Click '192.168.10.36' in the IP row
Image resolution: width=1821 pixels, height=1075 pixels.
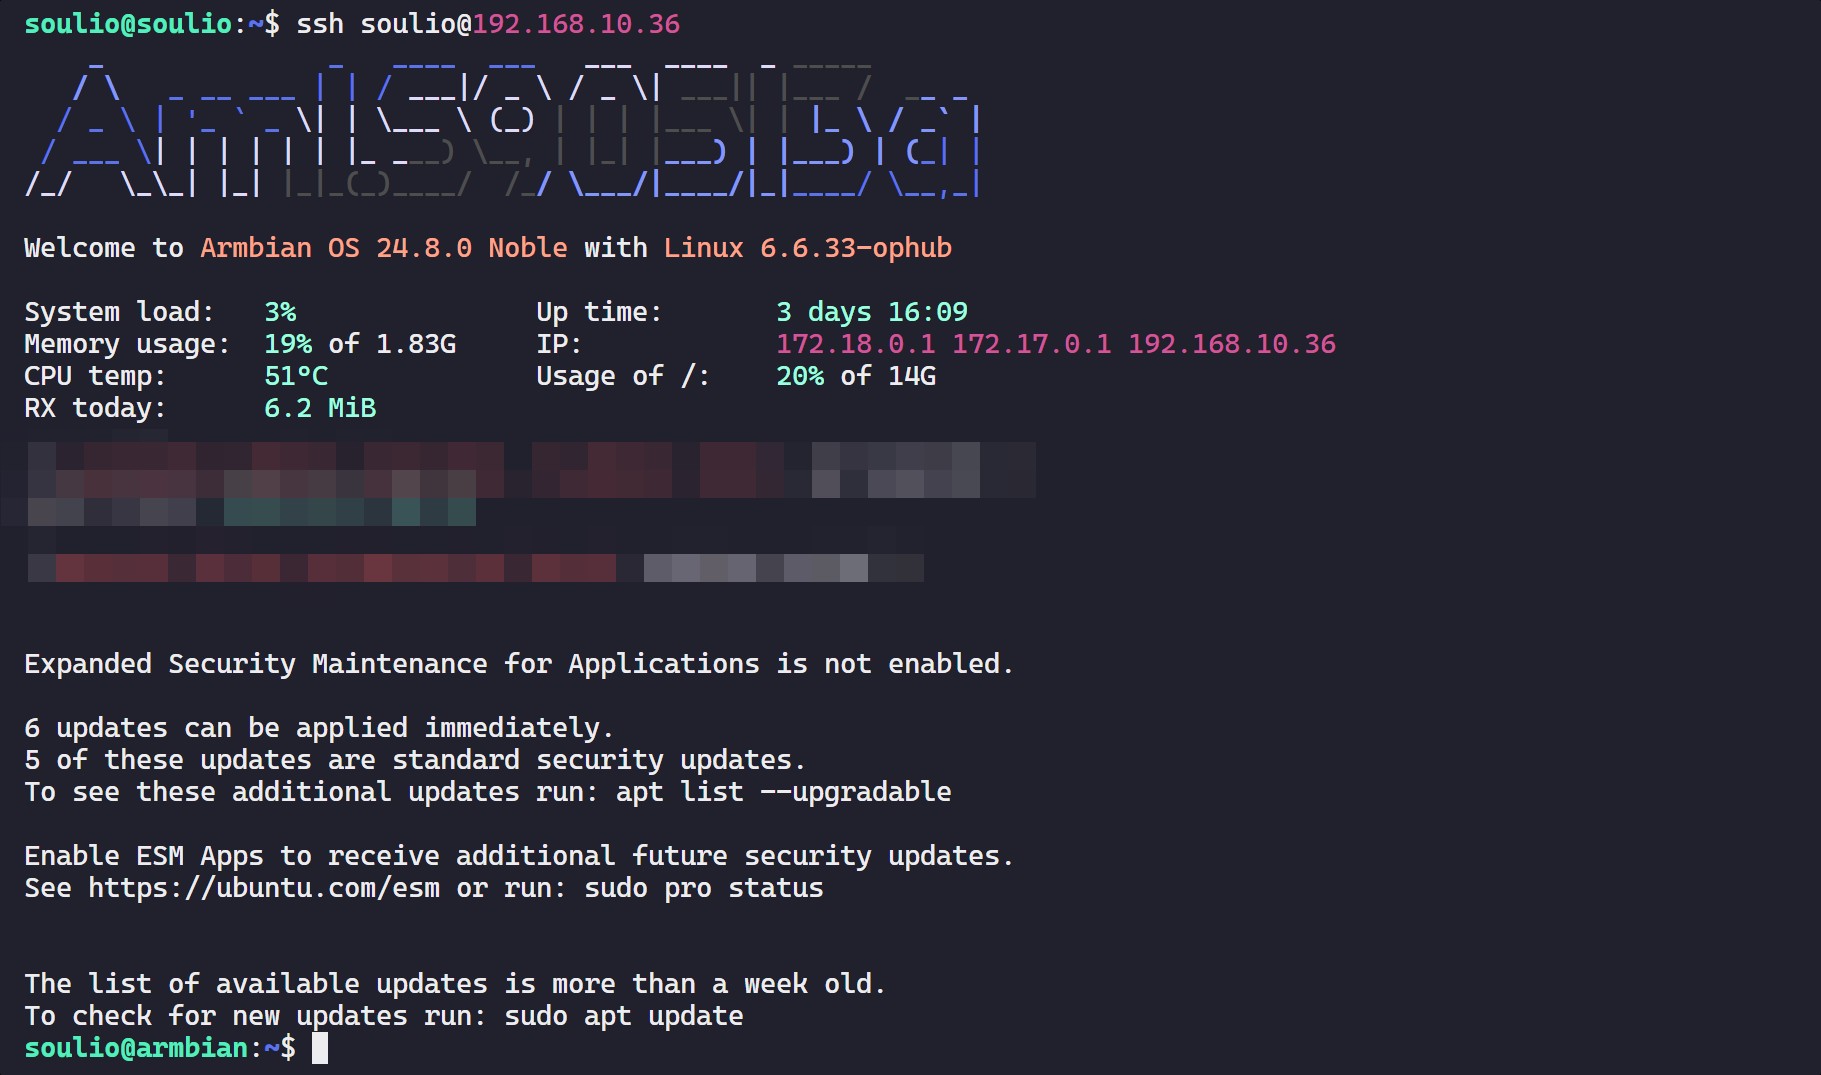click(x=1232, y=344)
